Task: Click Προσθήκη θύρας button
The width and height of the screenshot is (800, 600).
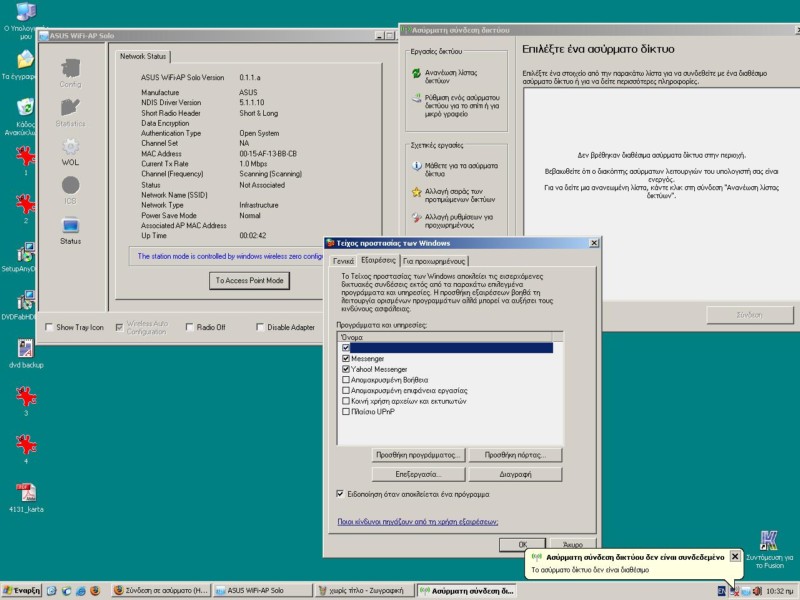Action: pos(515,455)
